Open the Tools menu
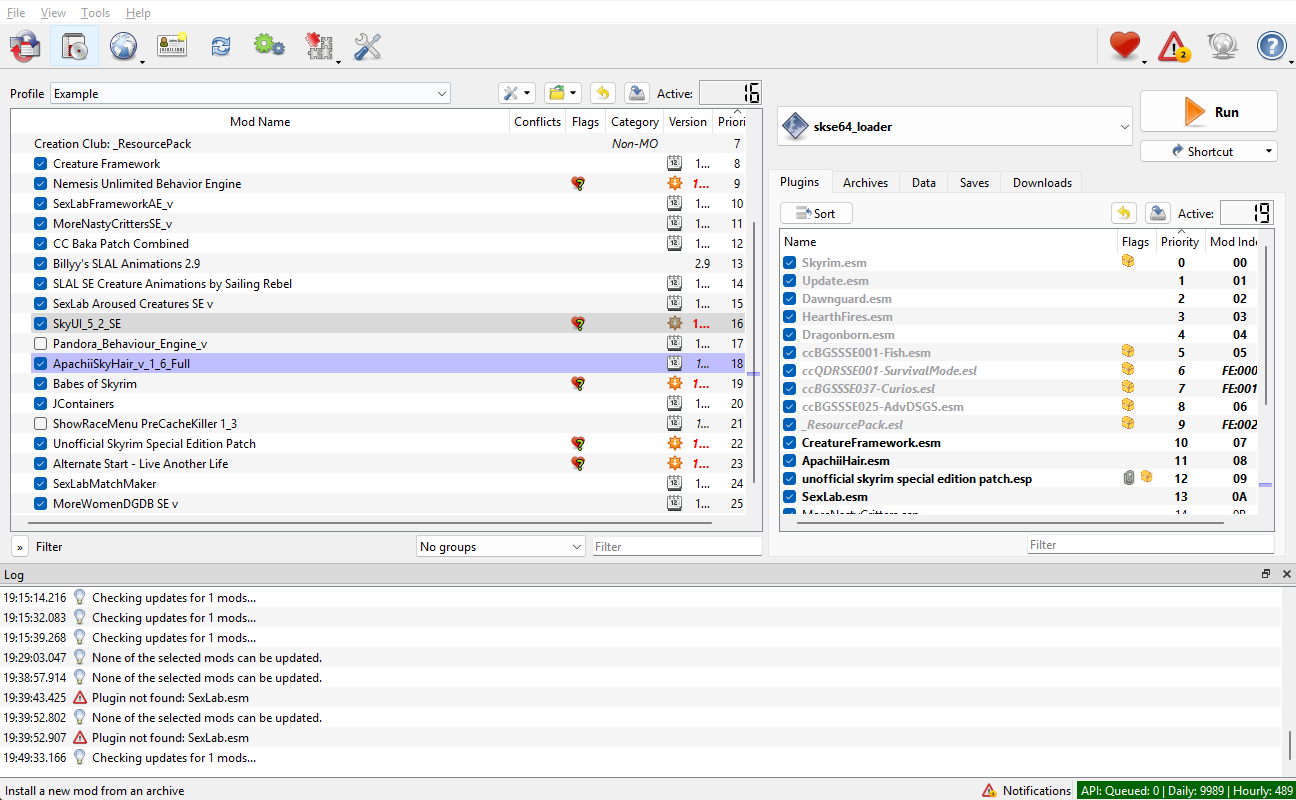Image resolution: width=1296 pixels, height=800 pixels. [95, 13]
